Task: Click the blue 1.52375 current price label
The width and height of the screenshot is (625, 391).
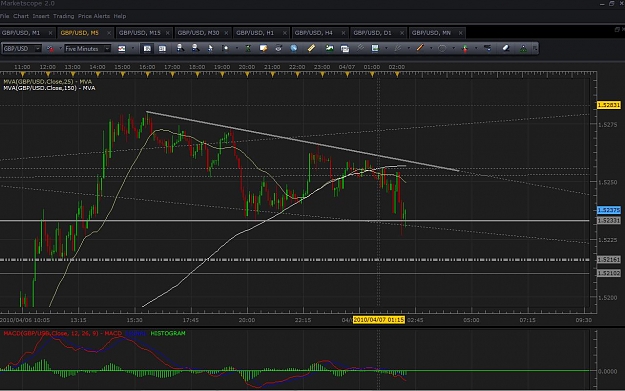Action: pyautogui.click(x=609, y=210)
